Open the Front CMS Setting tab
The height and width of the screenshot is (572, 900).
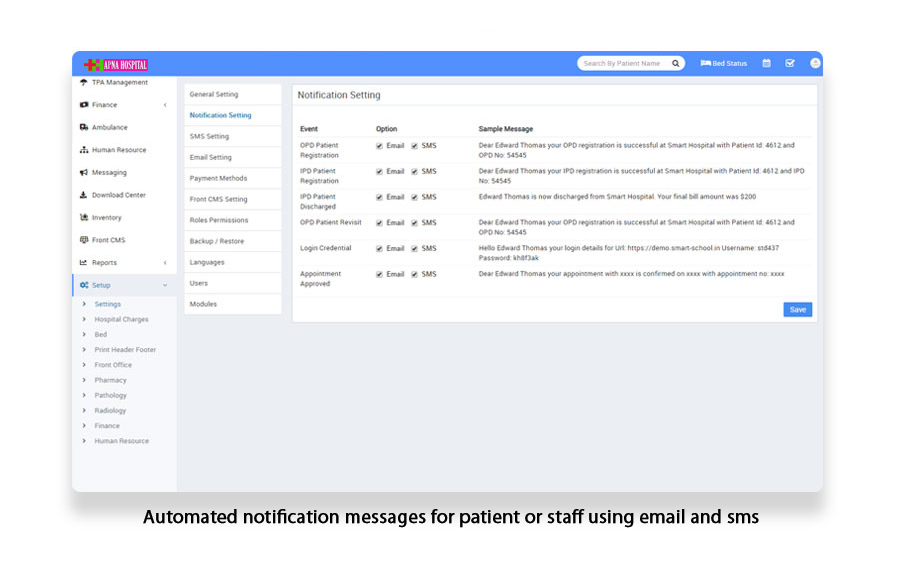coord(233,199)
